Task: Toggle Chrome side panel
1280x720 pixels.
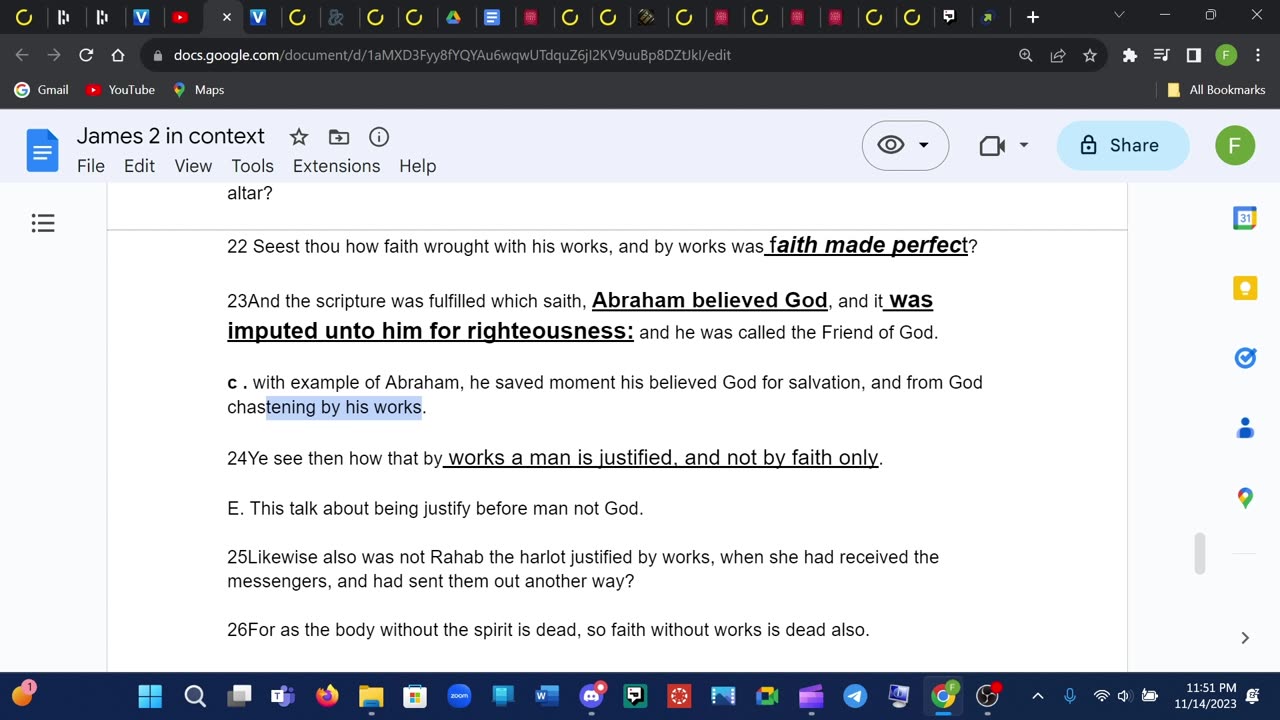Action: pos(1193,56)
